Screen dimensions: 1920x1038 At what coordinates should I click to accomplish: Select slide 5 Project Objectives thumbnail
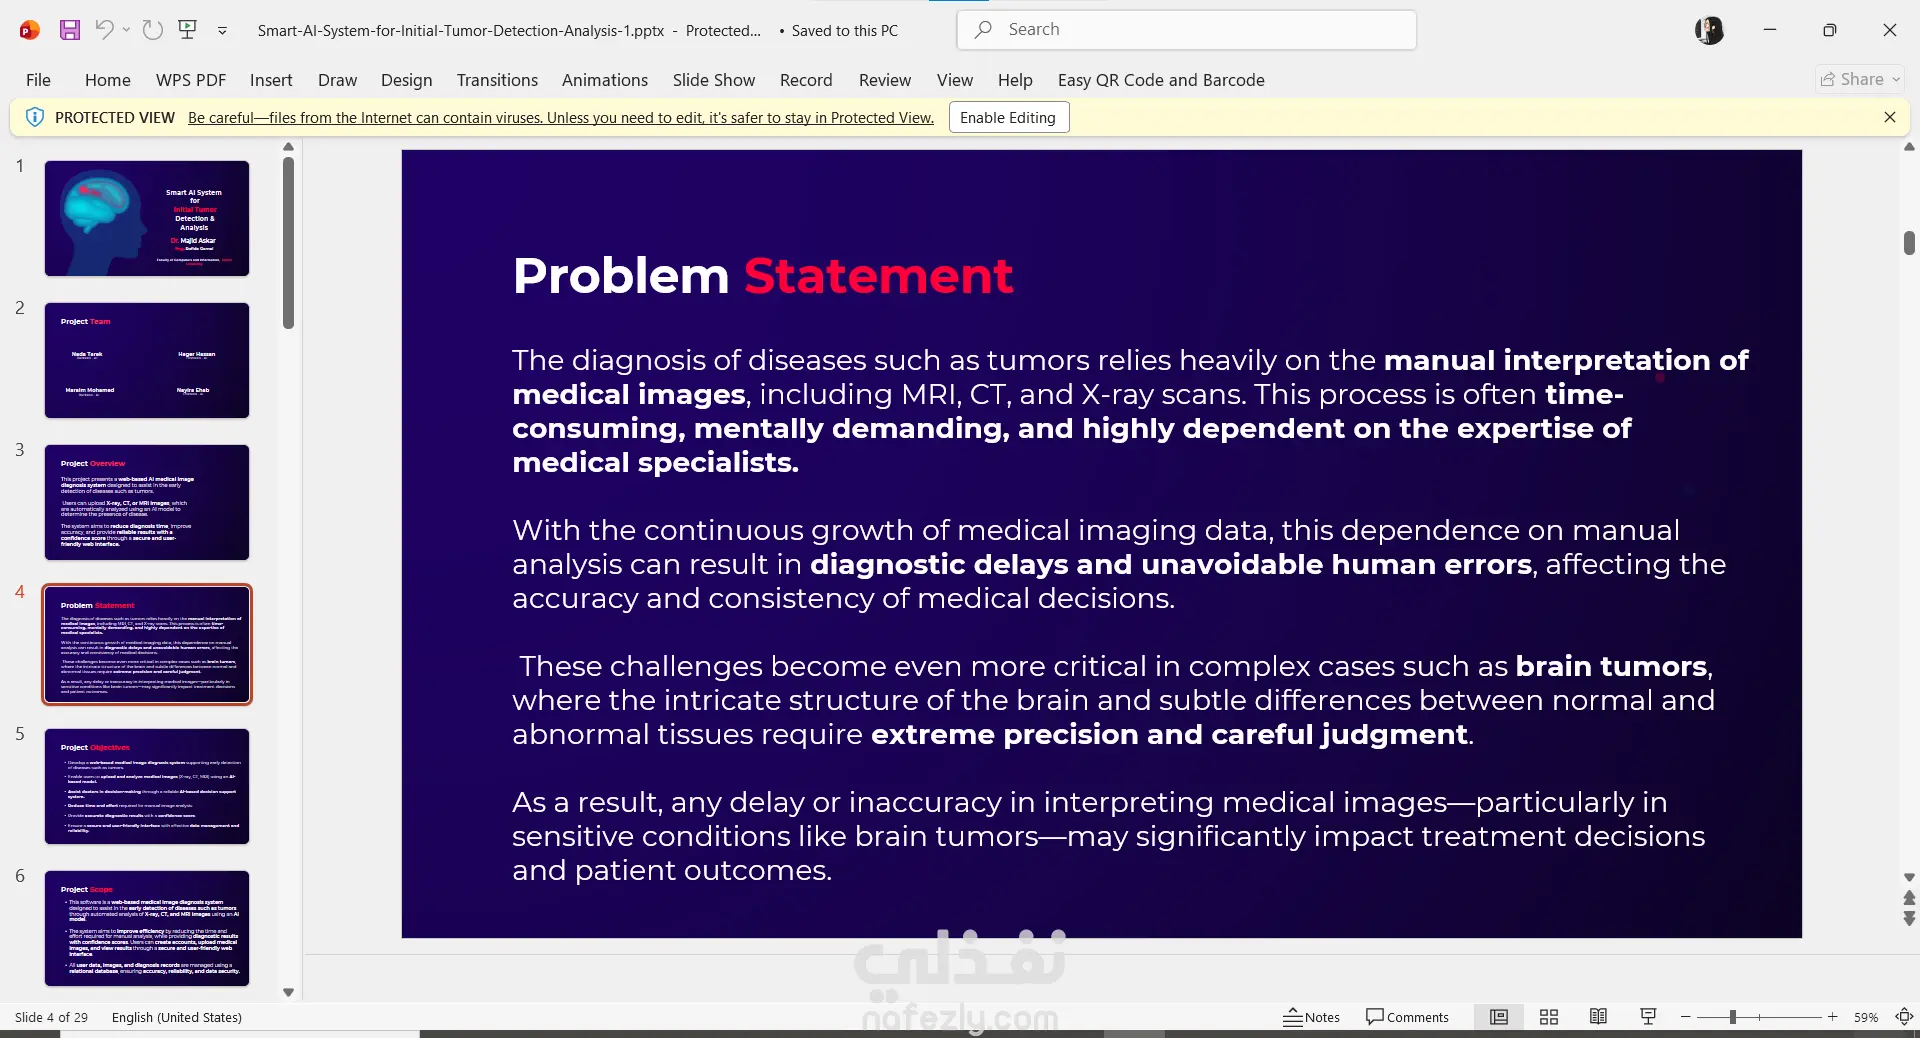pyautogui.click(x=147, y=787)
